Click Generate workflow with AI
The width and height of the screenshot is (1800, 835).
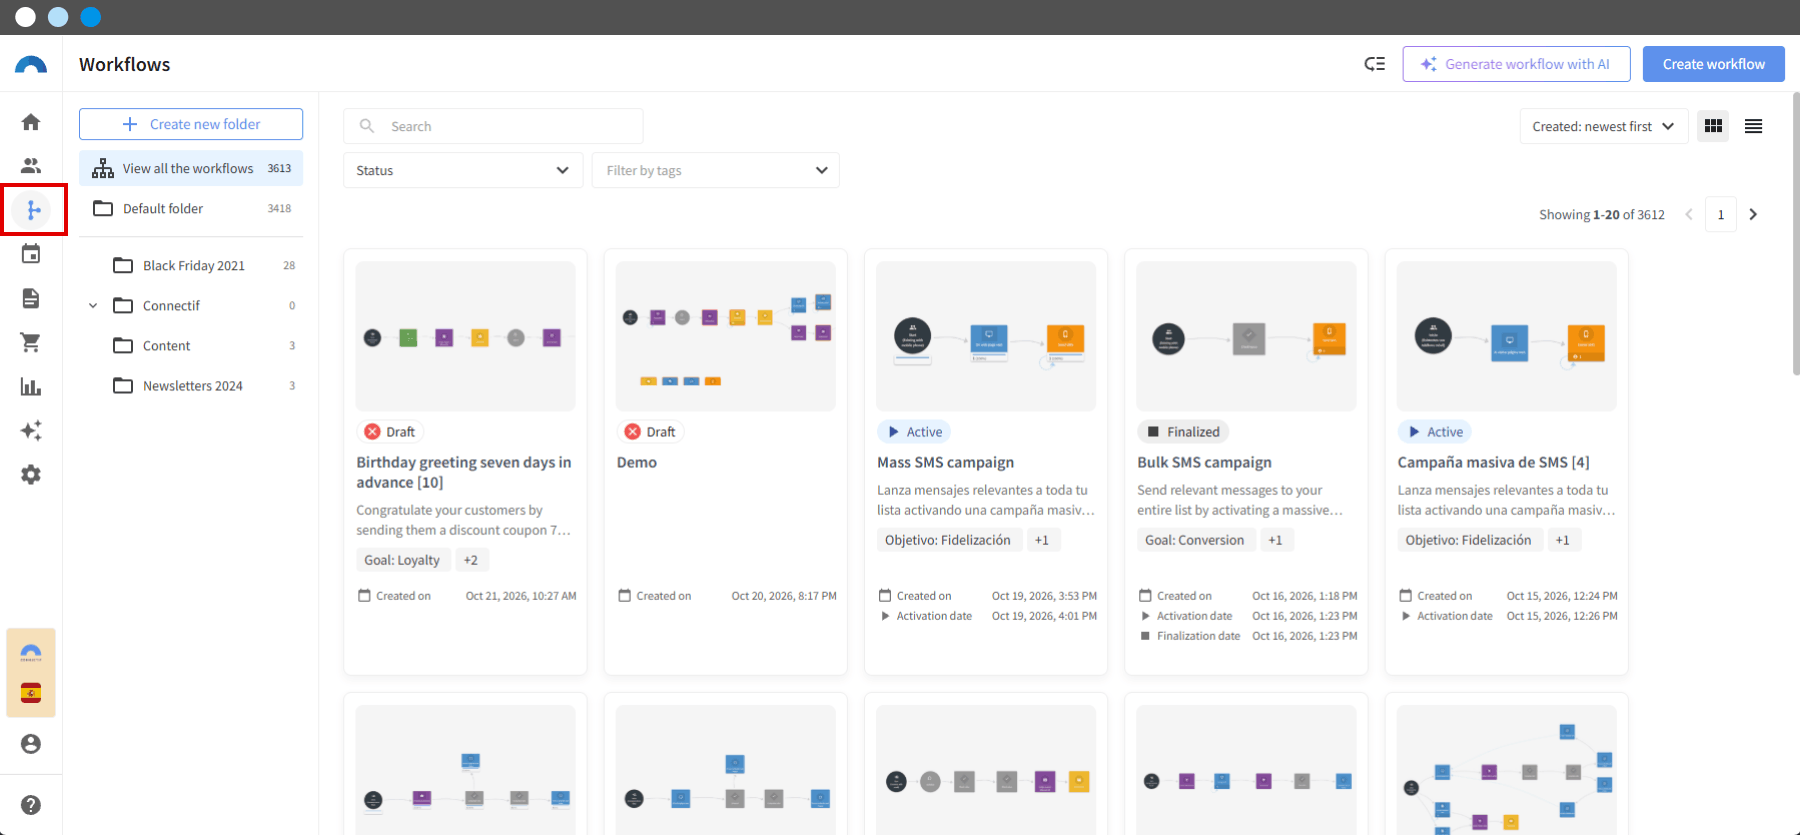click(1516, 64)
